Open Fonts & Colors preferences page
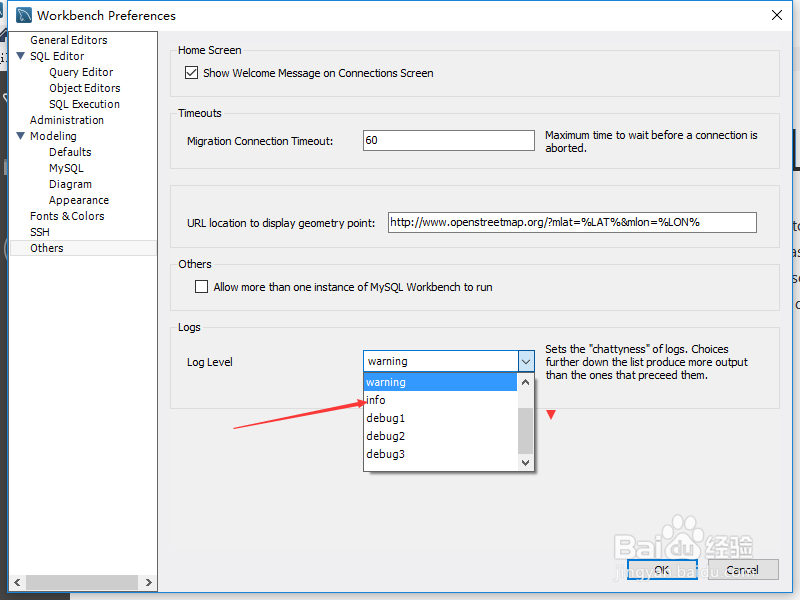Screen dimensions: 800x600 67,216
